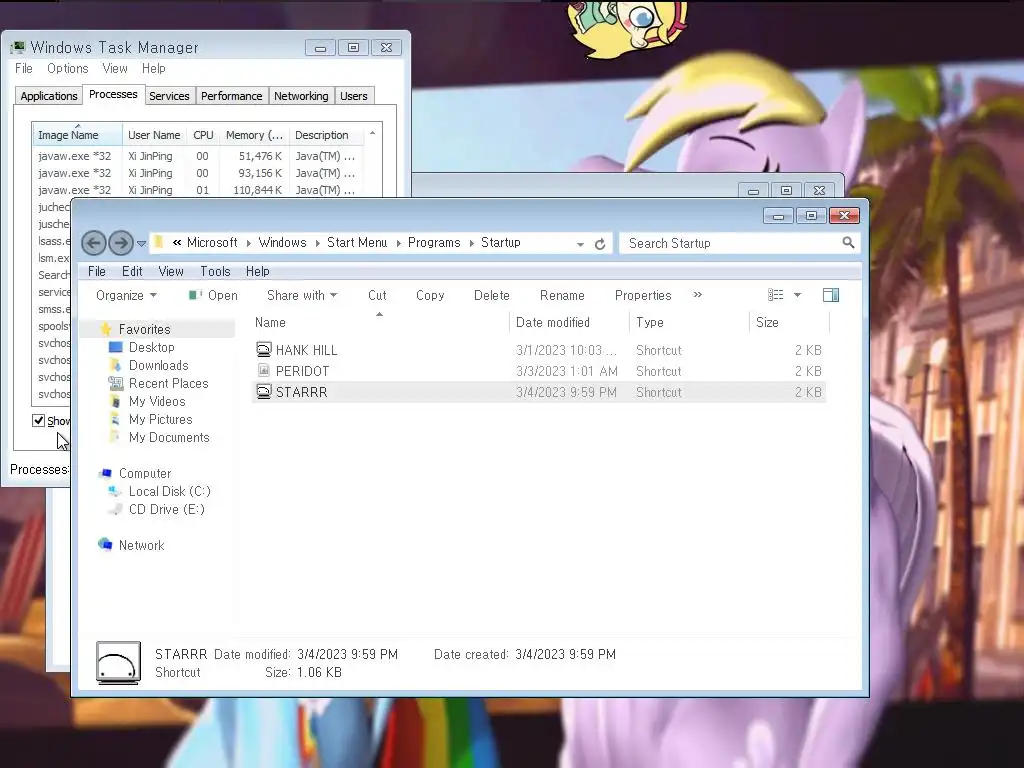Open My Videos in navigation pane
The width and height of the screenshot is (1024, 768).
(157, 401)
